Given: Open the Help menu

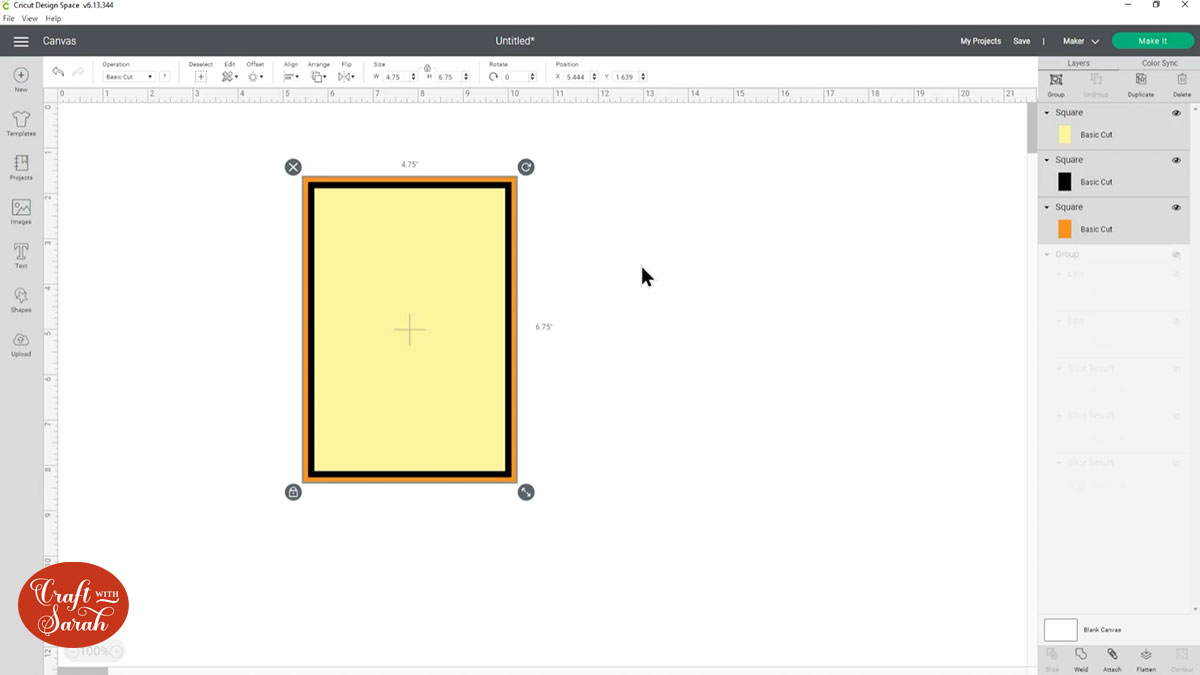Looking at the screenshot, I should [x=54, y=18].
